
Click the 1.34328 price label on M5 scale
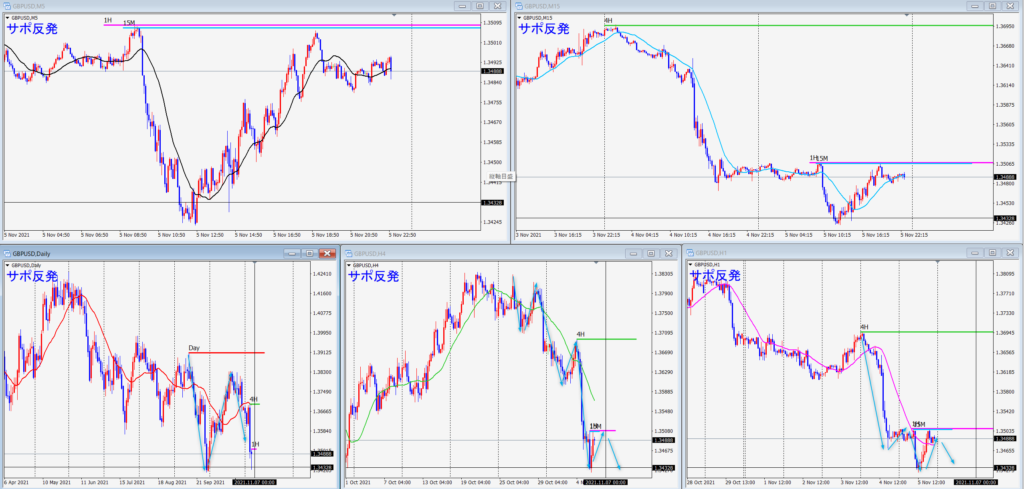(x=494, y=202)
